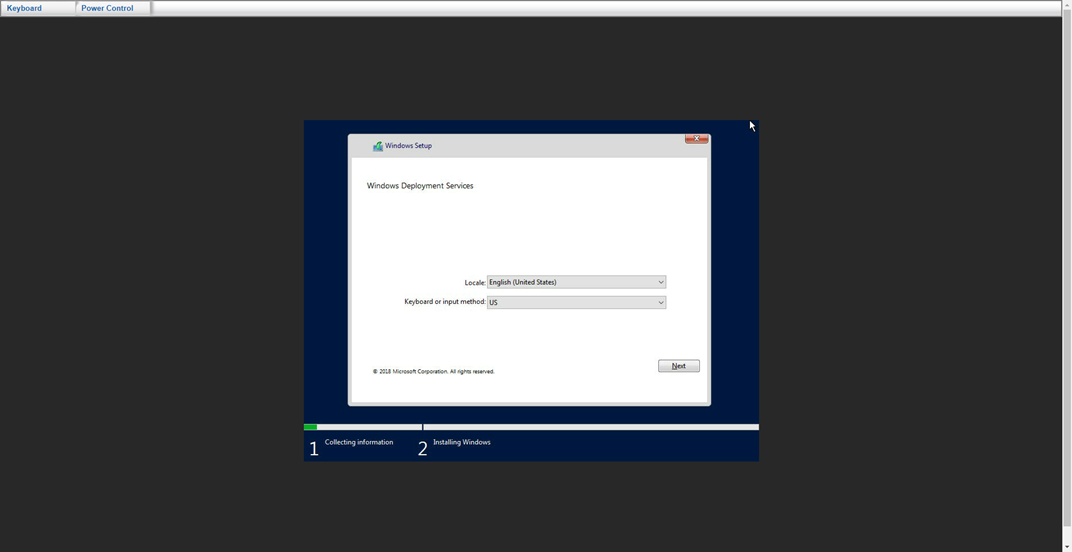Viewport: 1072px width, 552px height.
Task: Click the Installing Windows step label
Action: (x=461, y=442)
